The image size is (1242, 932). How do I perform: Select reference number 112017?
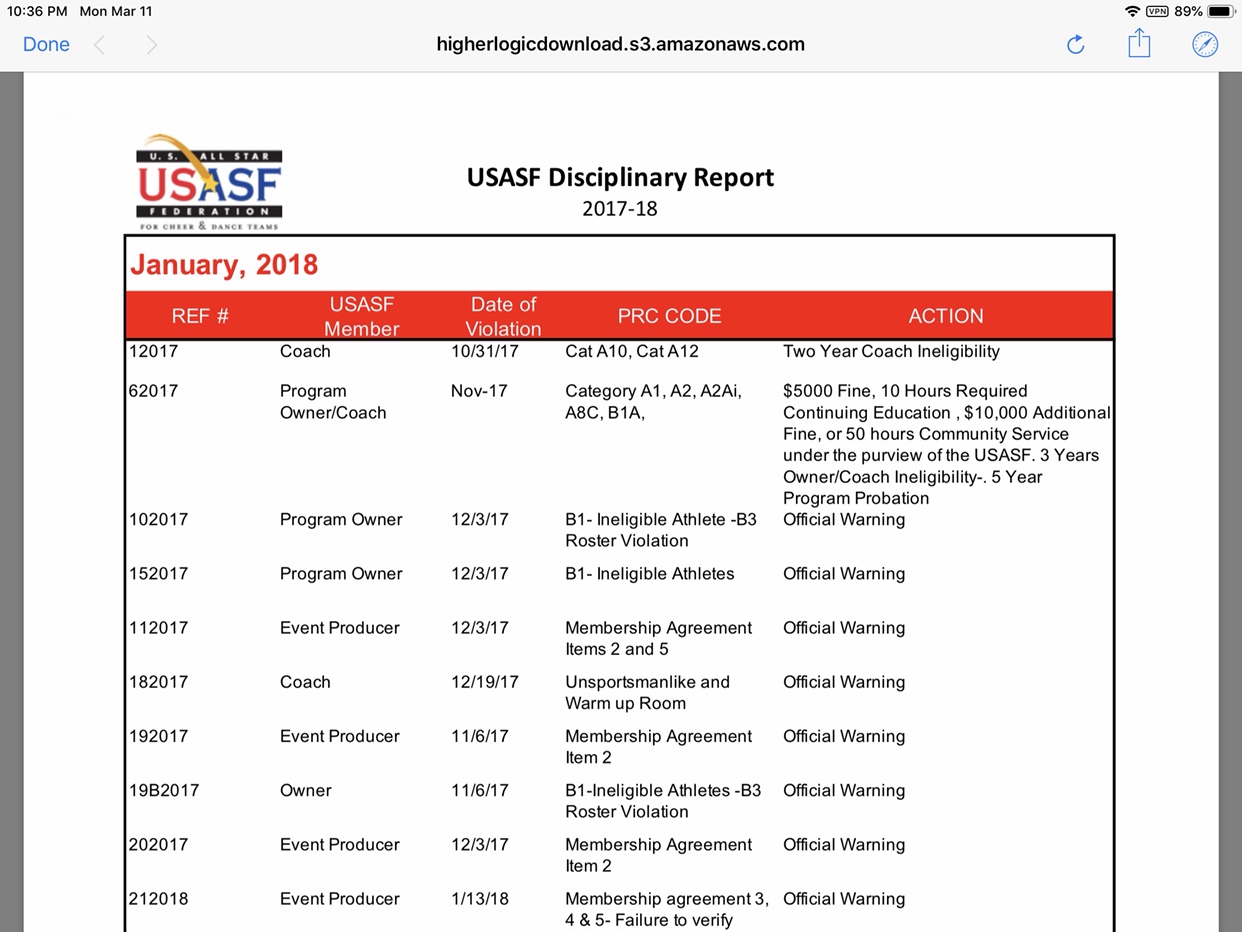click(158, 627)
